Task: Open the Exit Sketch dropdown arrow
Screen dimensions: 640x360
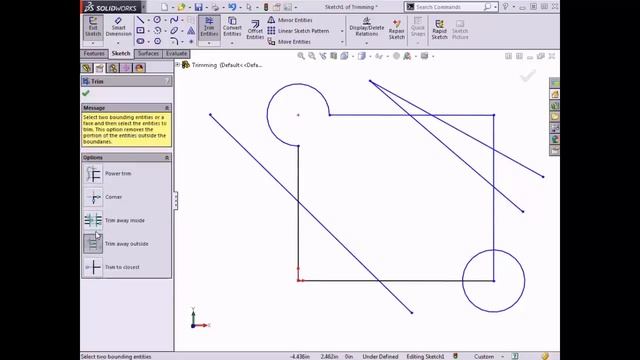Action: pos(93,43)
